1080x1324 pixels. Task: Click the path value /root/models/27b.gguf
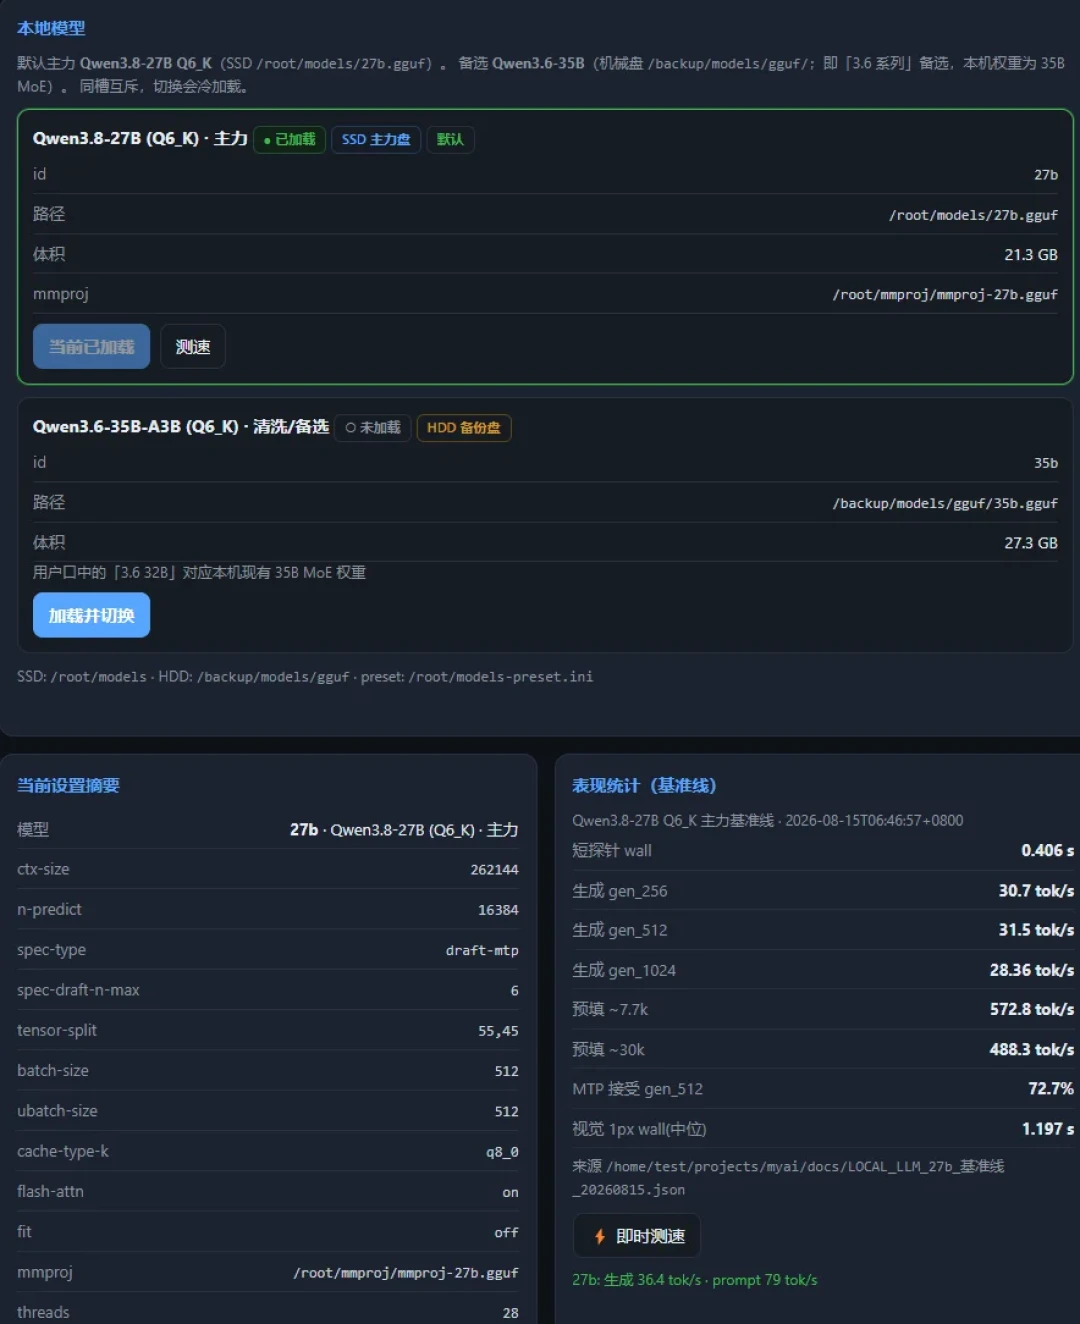tap(973, 215)
